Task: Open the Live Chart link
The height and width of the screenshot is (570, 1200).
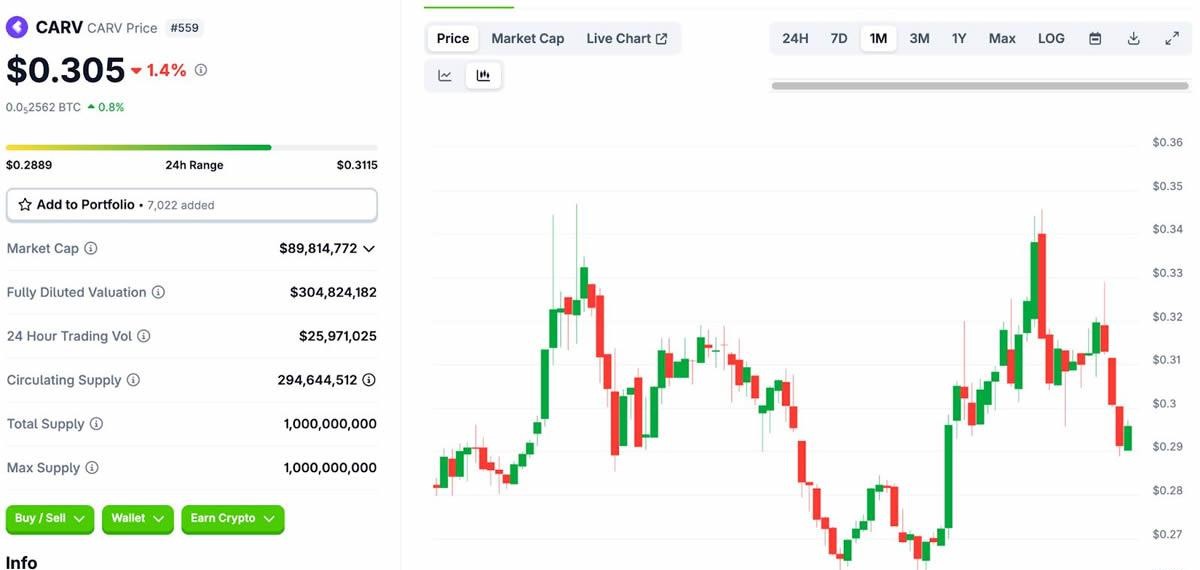Action: 626,39
